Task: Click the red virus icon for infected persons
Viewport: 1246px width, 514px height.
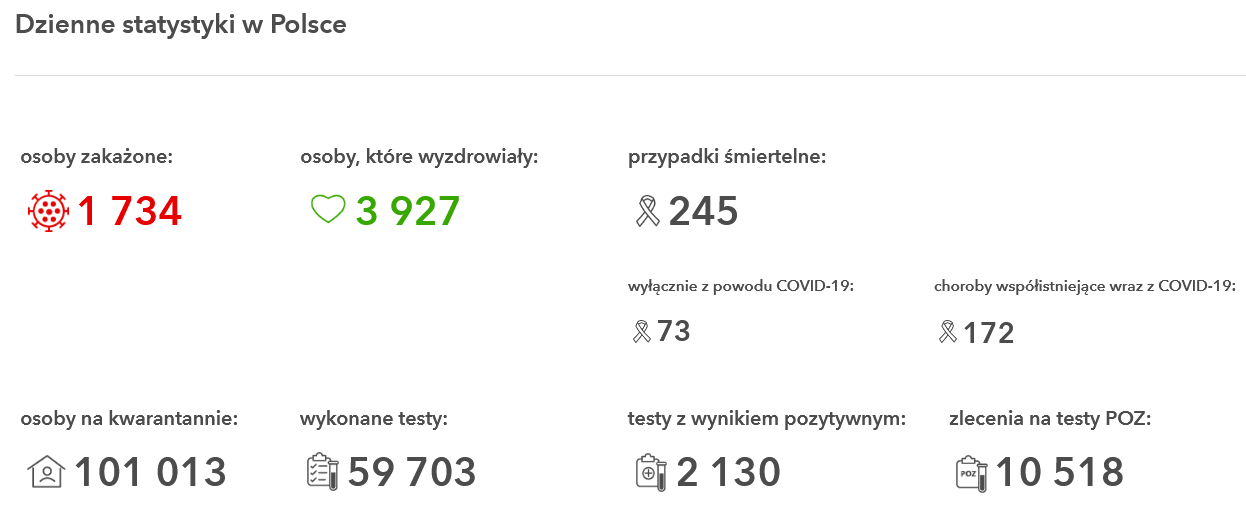Action: pos(48,211)
